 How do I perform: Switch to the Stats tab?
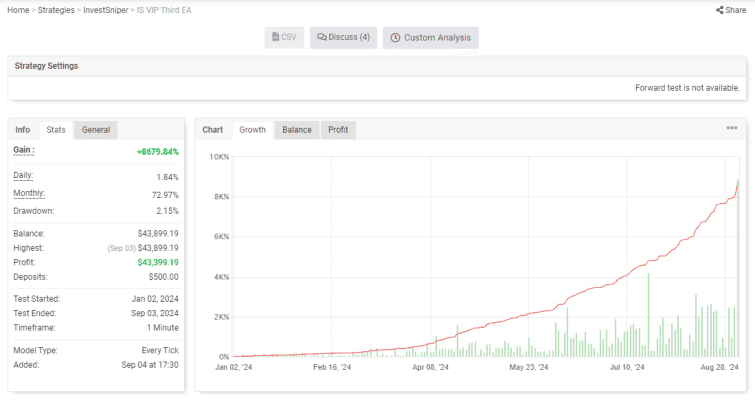[x=56, y=130]
